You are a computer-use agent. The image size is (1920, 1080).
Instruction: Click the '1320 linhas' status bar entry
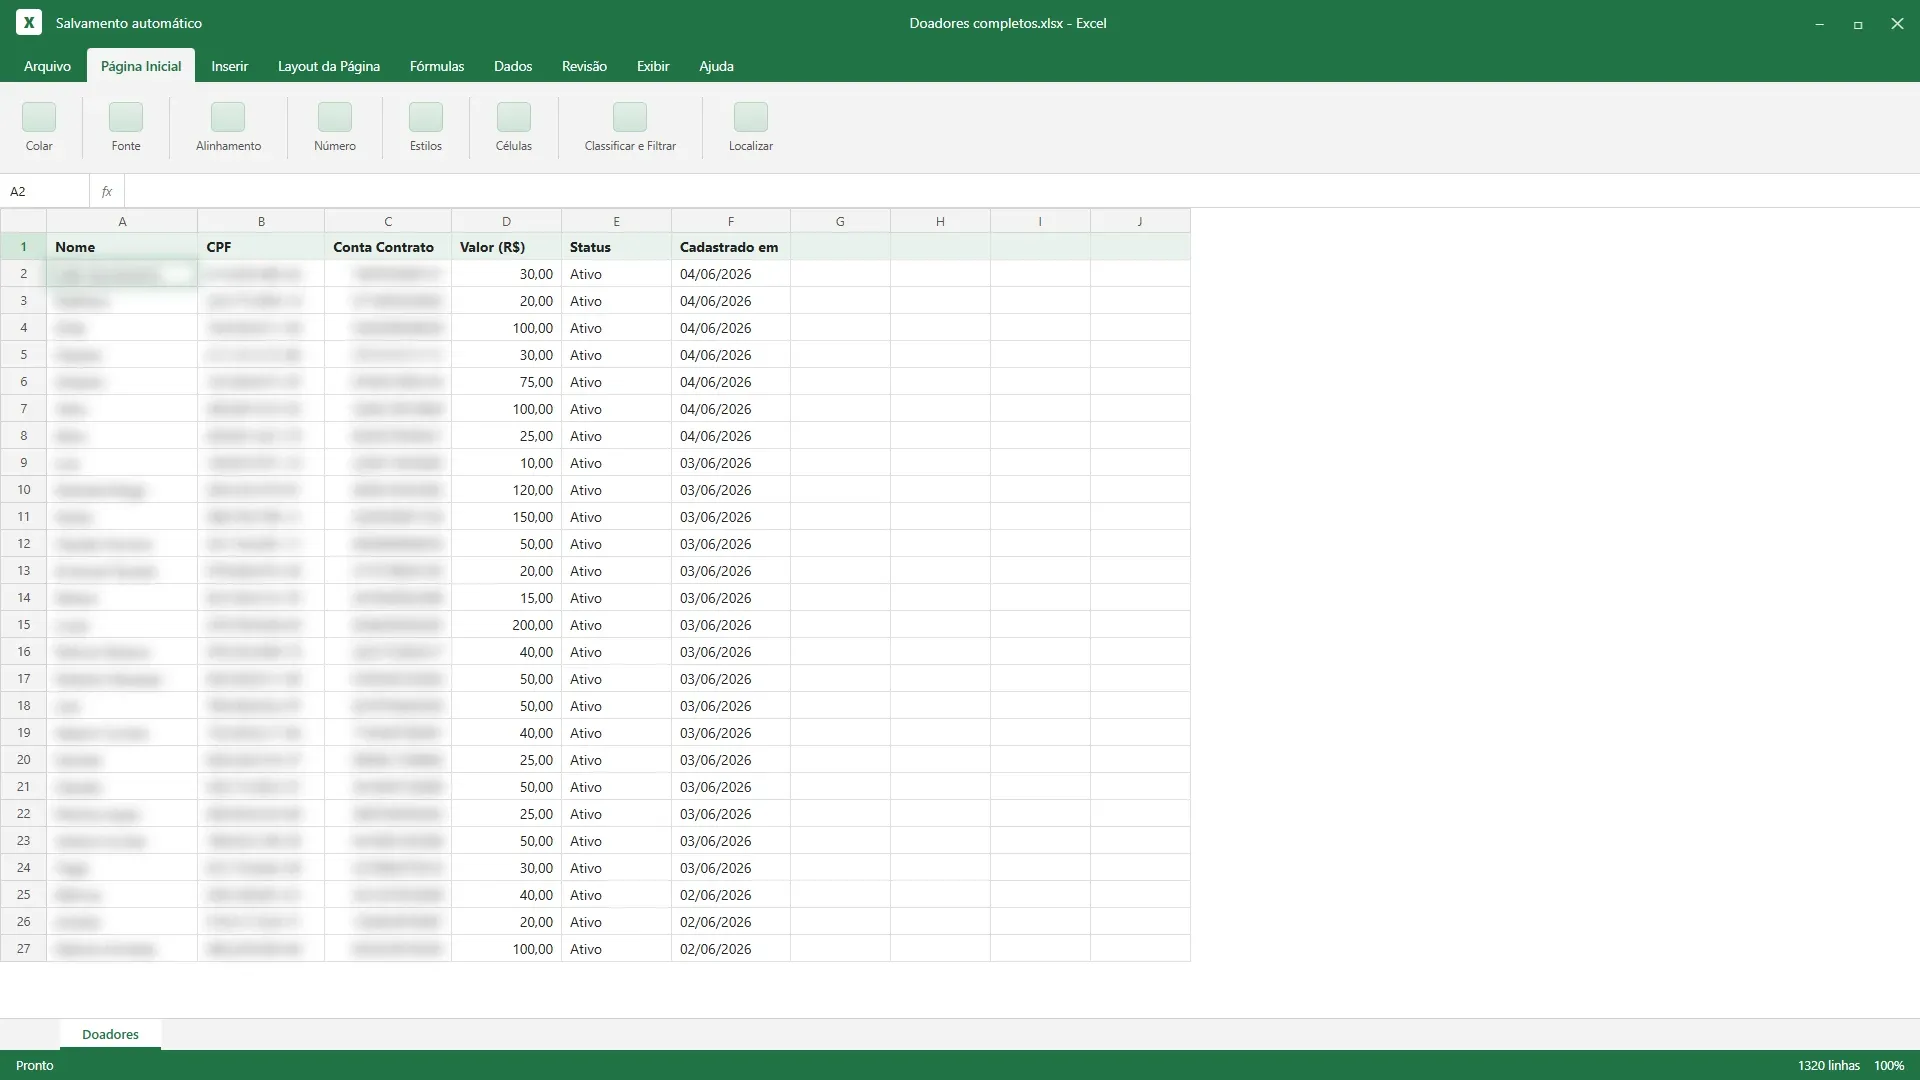point(1828,1065)
